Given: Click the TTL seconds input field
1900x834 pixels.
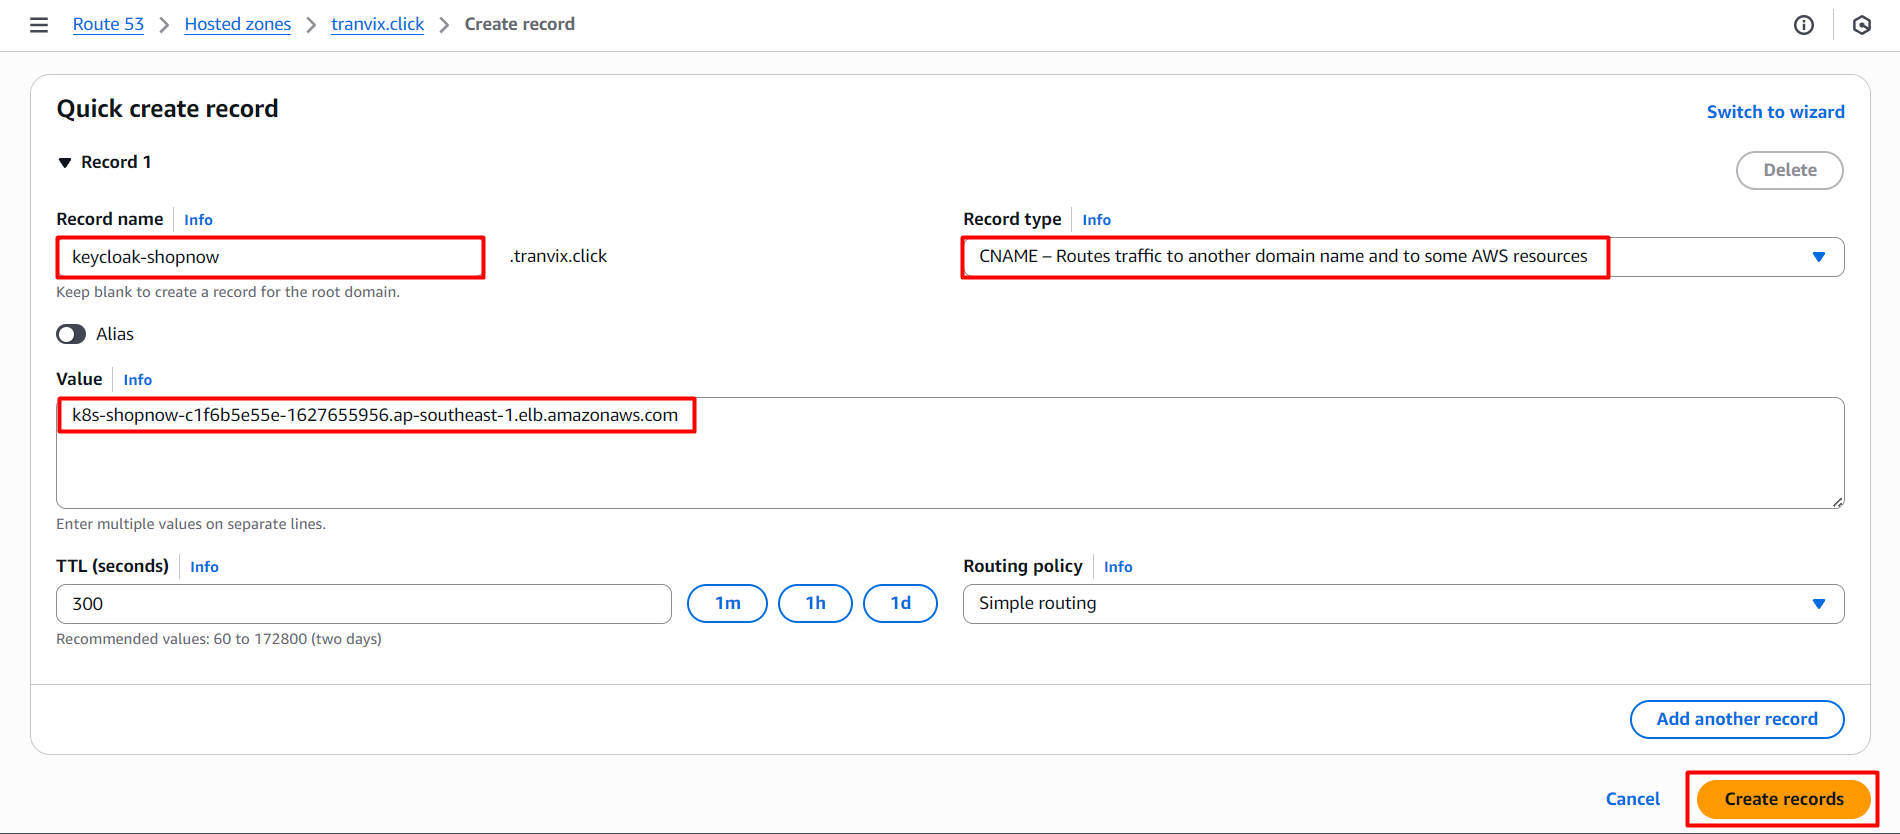Looking at the screenshot, I should pyautogui.click(x=363, y=604).
